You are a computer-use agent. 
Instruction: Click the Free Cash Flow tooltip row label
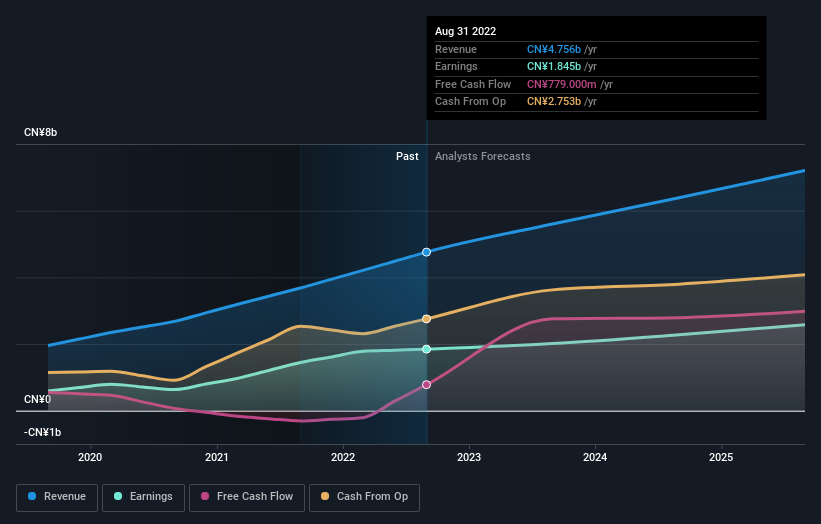pos(473,84)
